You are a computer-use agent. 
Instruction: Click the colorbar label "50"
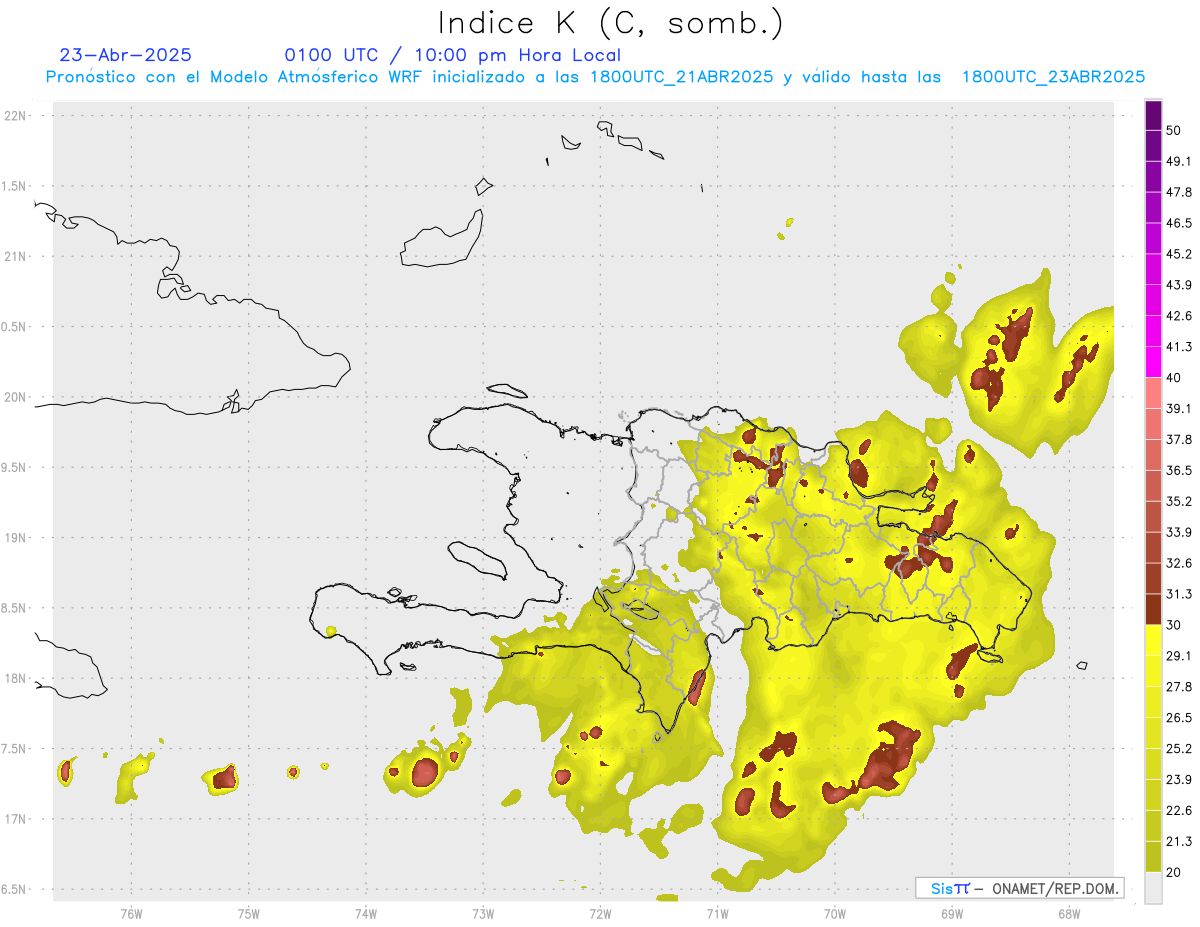[x=1174, y=131]
